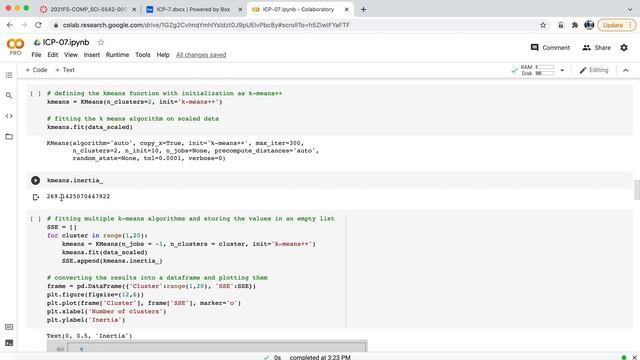Open the Comment panel
640x360 pixels.
click(550, 47)
